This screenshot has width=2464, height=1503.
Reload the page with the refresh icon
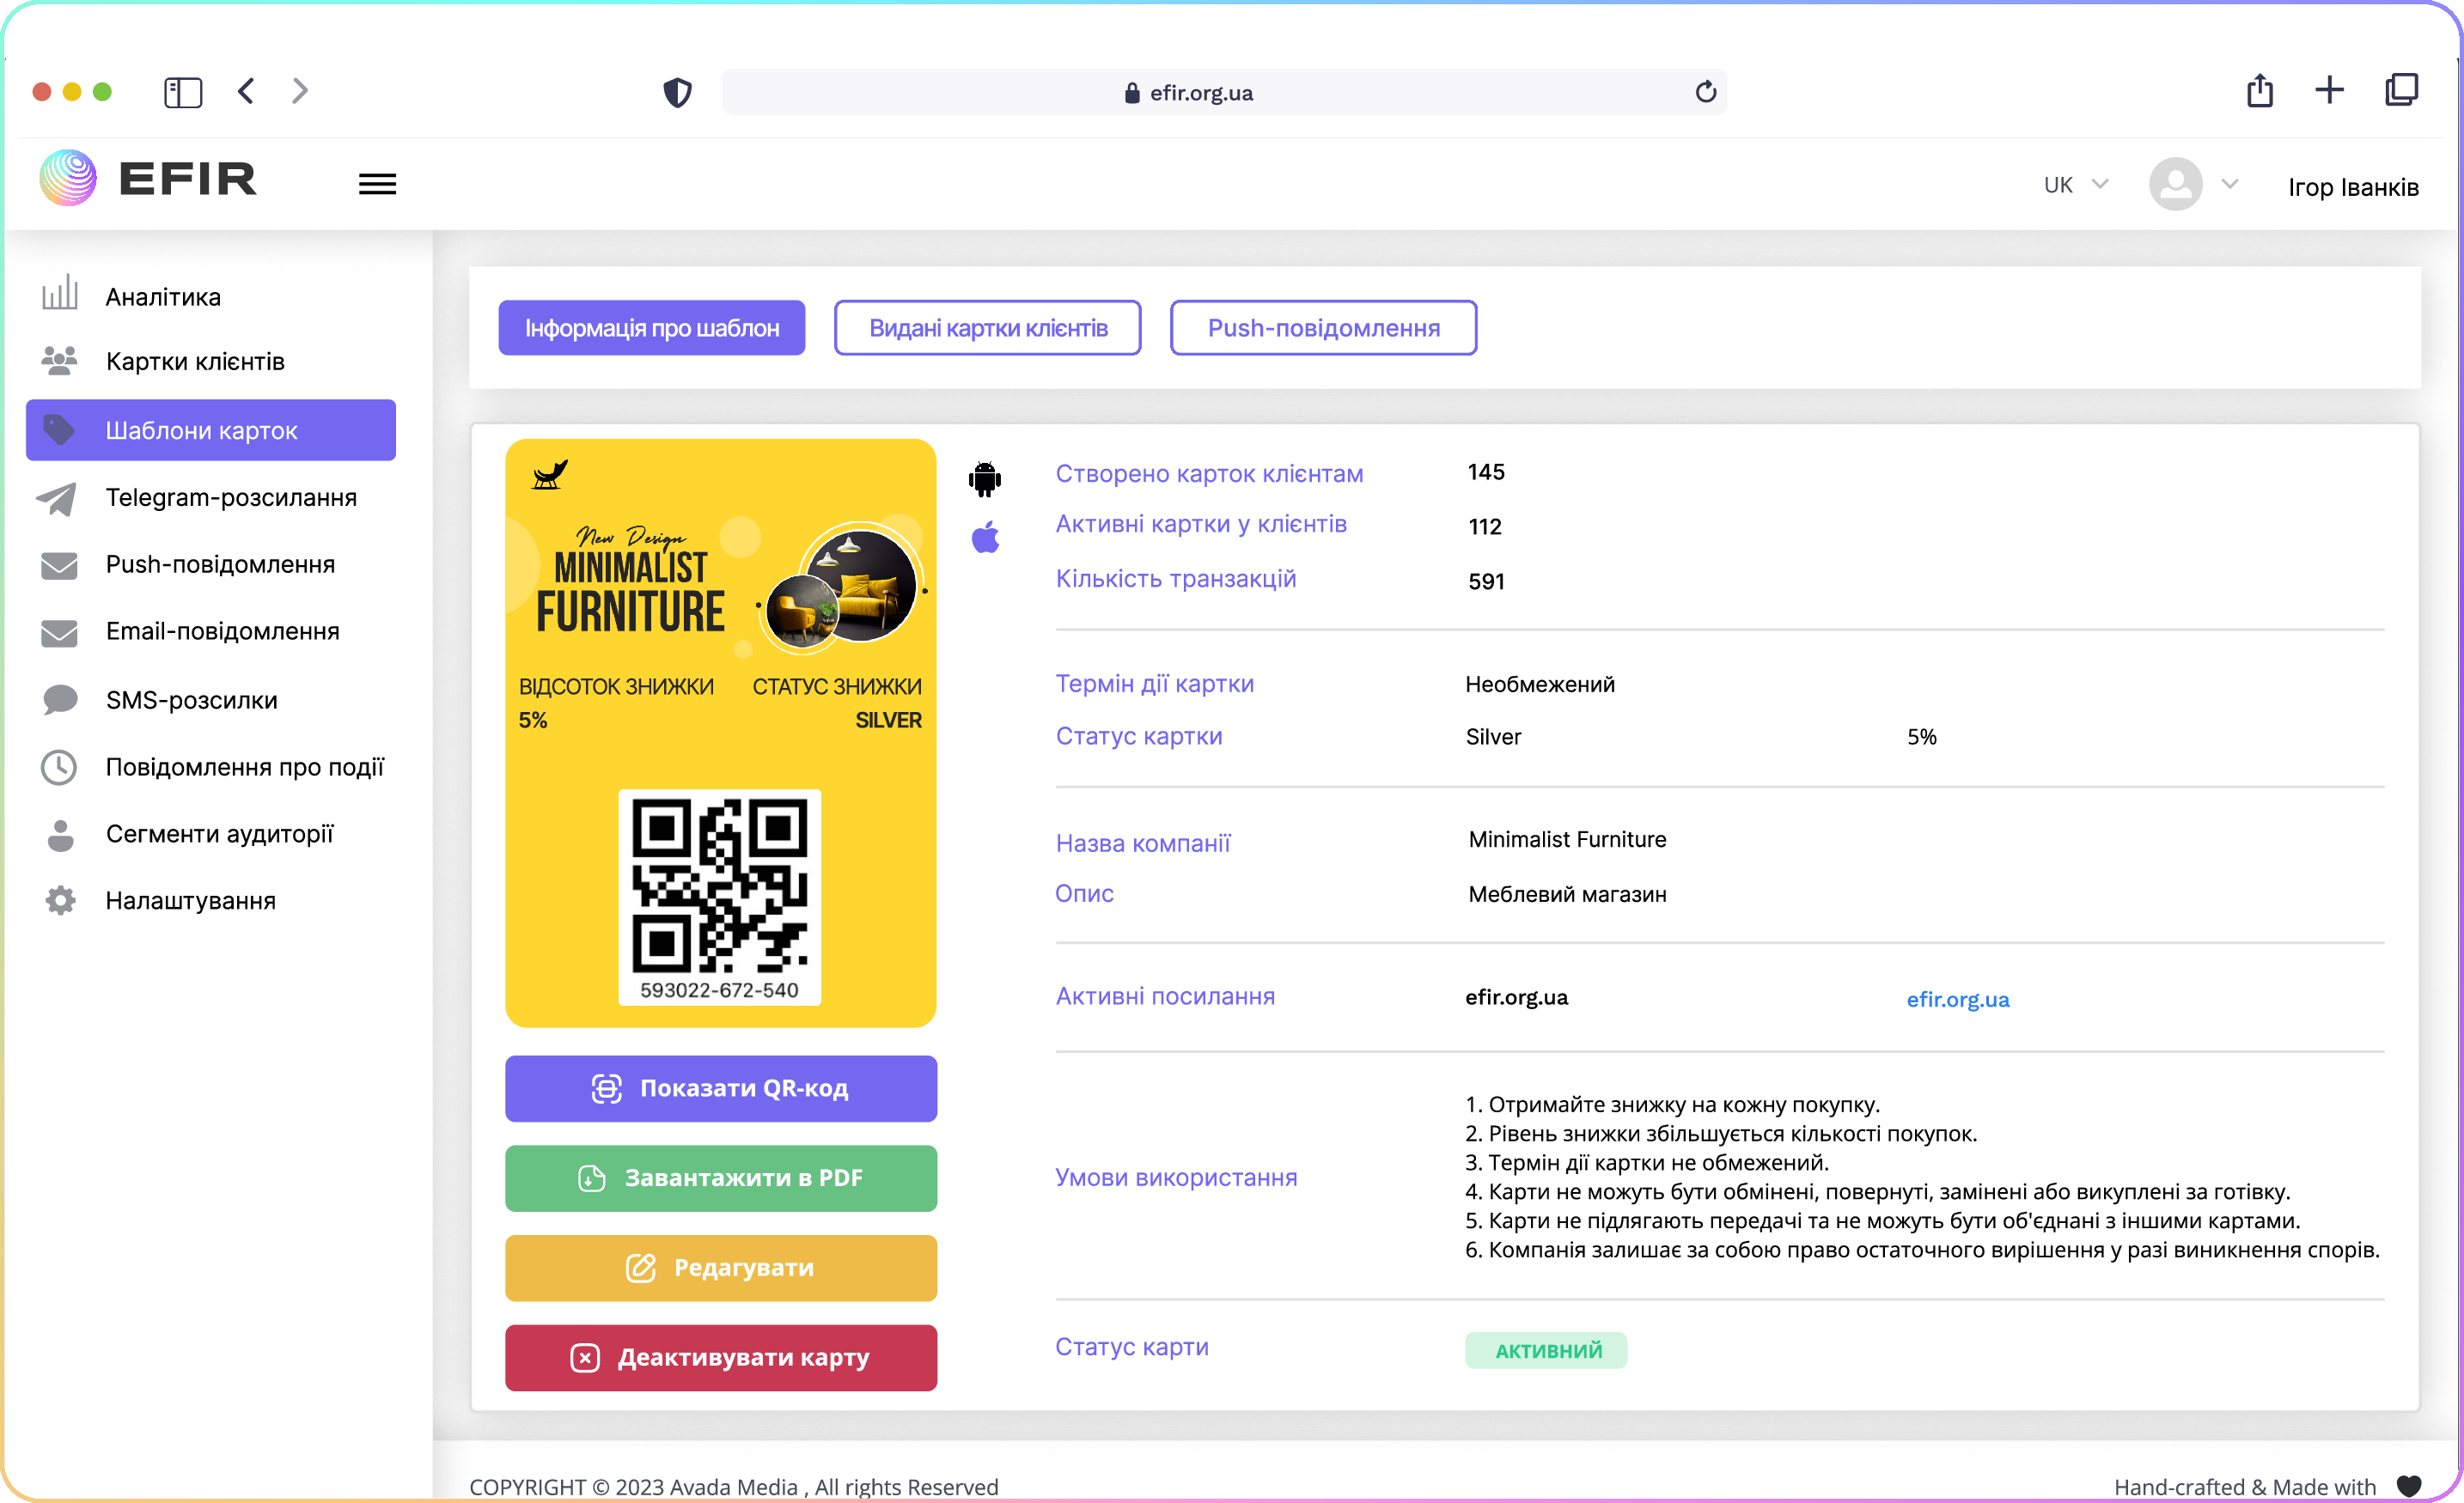(x=1706, y=92)
